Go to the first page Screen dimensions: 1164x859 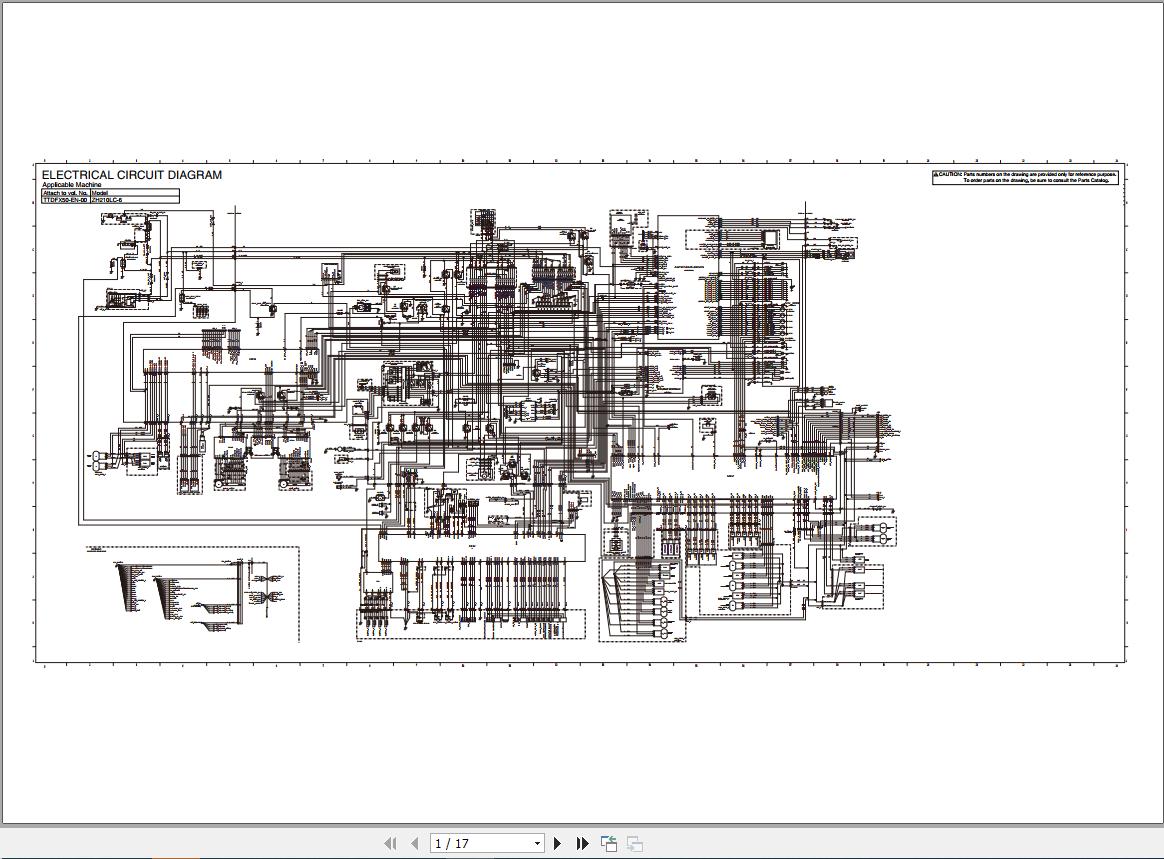tap(390, 843)
